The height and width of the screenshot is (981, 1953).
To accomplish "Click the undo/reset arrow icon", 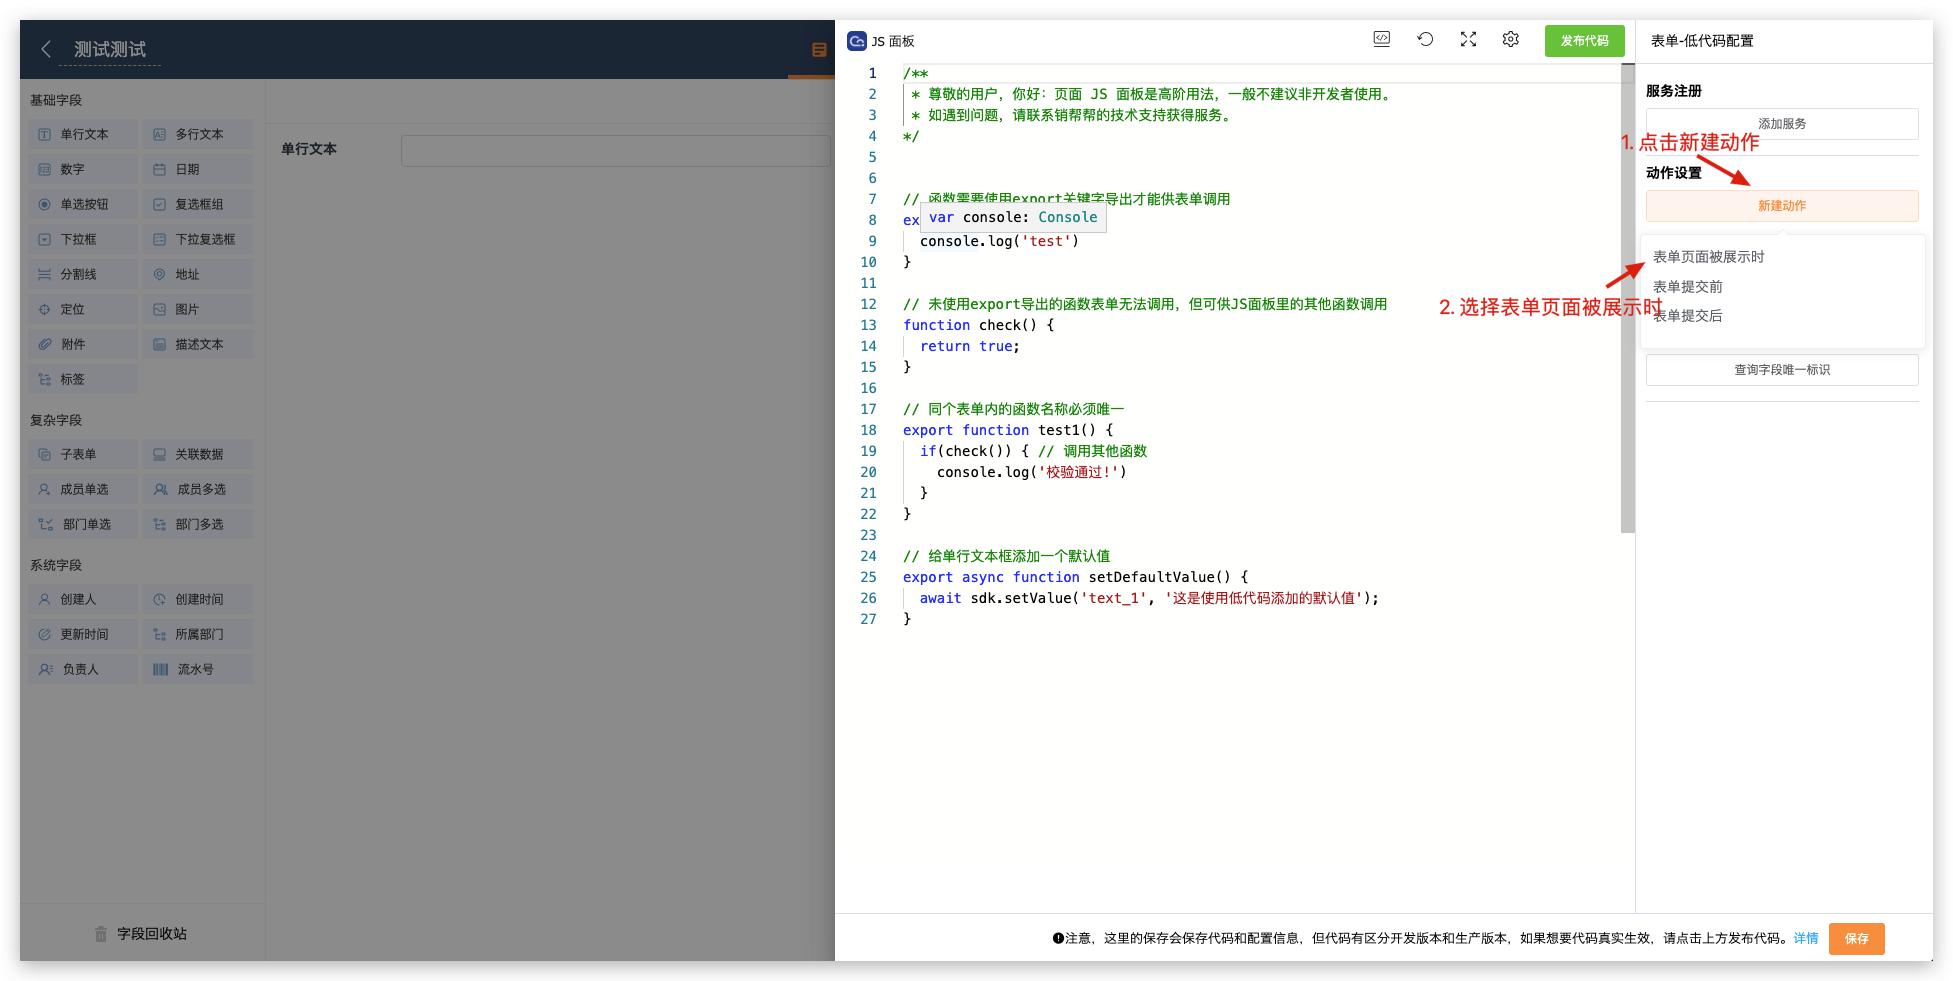I will [x=1425, y=39].
